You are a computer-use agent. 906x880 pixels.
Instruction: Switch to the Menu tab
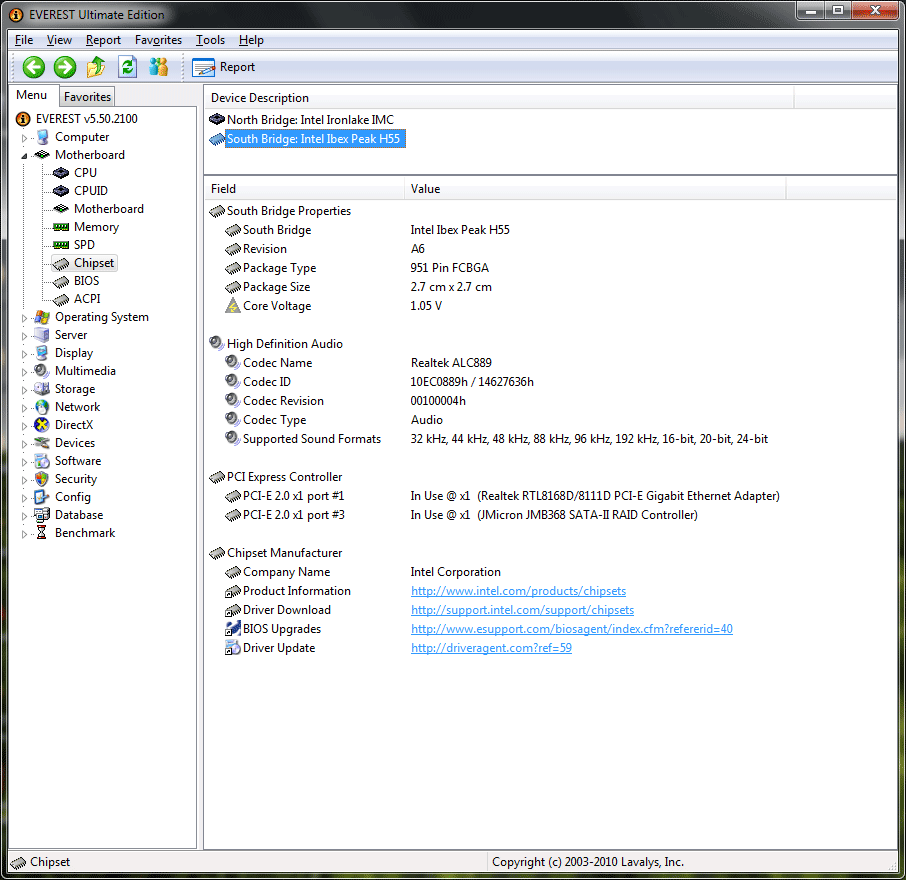click(31, 95)
